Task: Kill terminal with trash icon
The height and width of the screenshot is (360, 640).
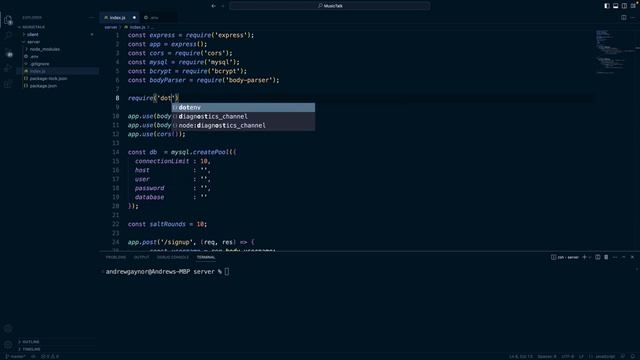Action: [606, 257]
